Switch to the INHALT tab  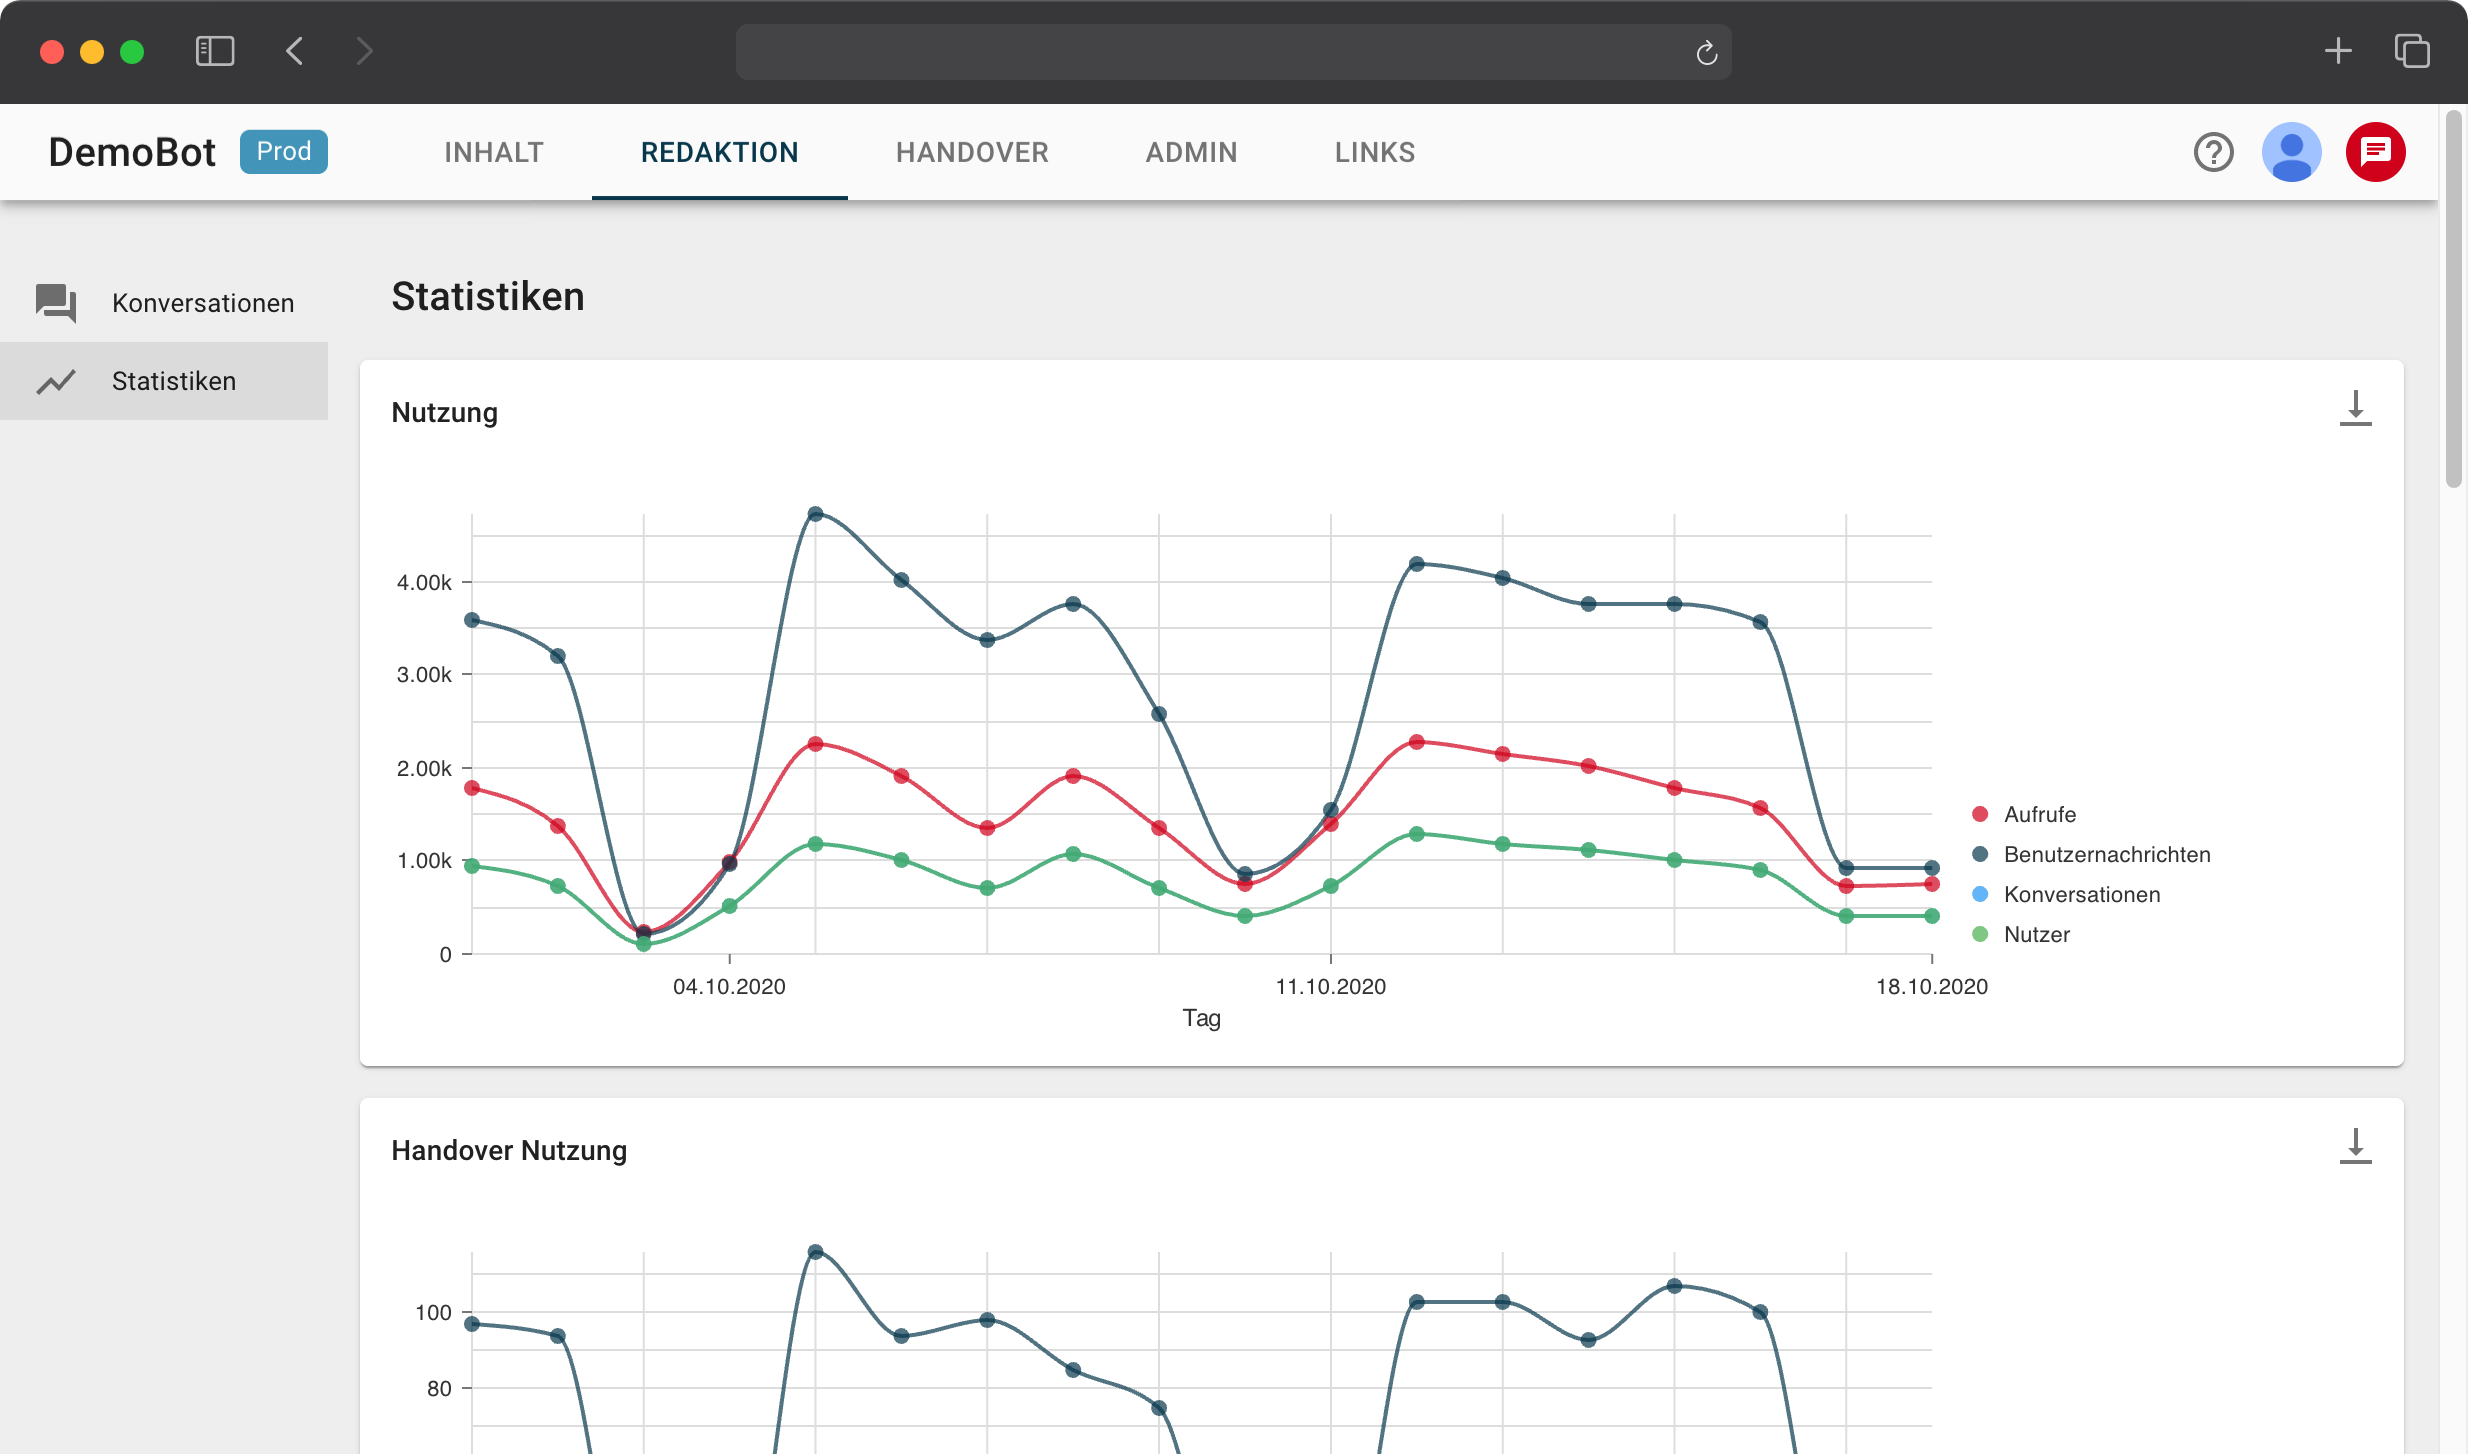497,152
